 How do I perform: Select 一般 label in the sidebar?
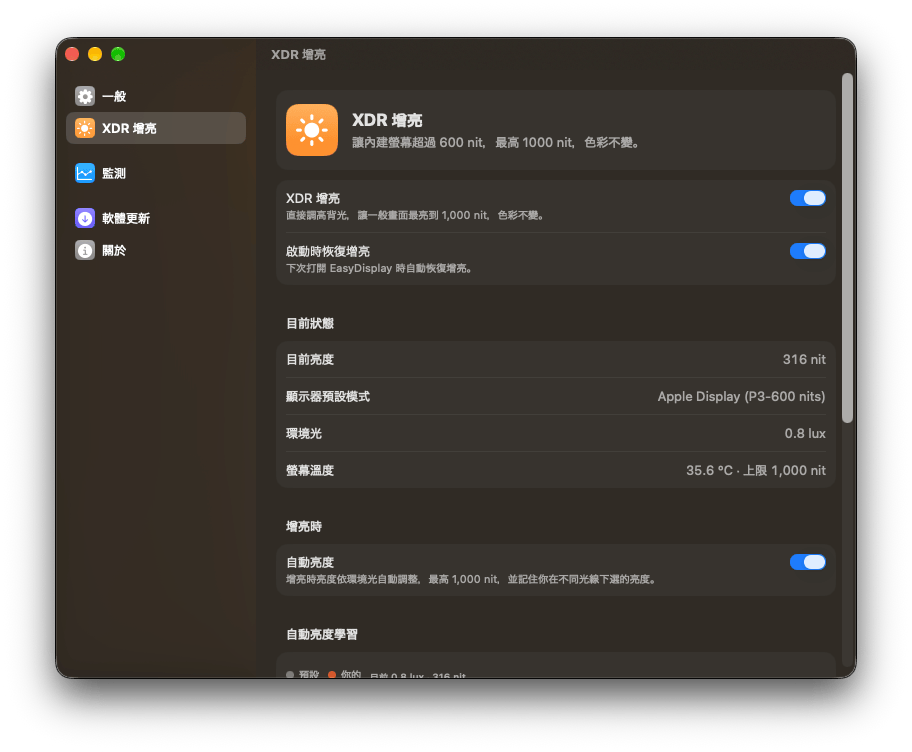pyautogui.click(x=114, y=96)
